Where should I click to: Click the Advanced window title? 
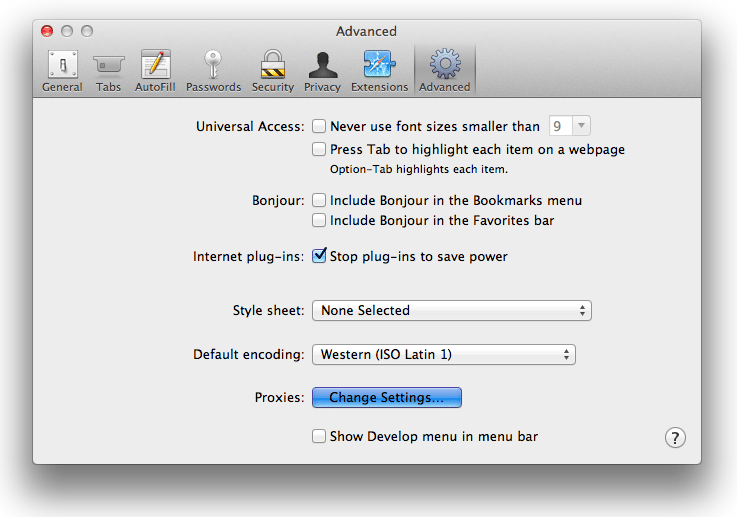pos(366,31)
